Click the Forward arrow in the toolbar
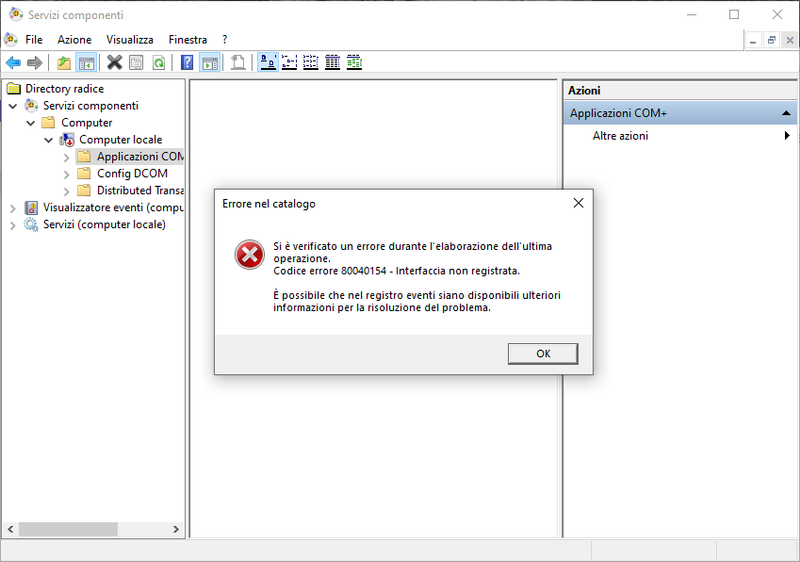This screenshot has width=800, height=562. (34, 63)
